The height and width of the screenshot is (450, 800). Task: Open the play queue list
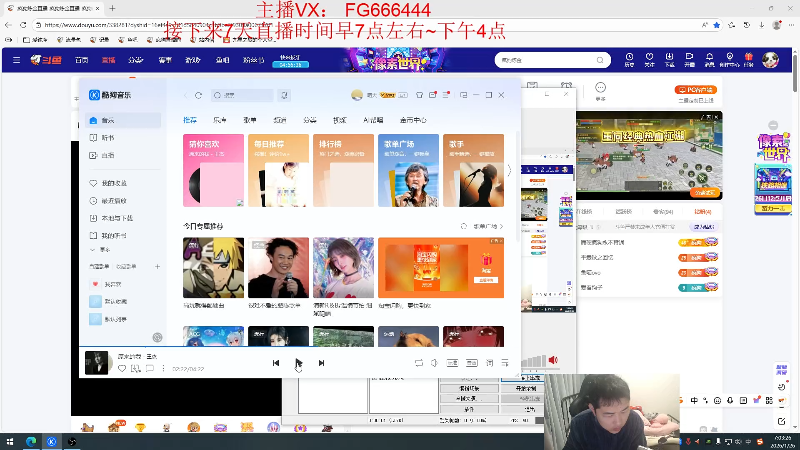tap(505, 363)
